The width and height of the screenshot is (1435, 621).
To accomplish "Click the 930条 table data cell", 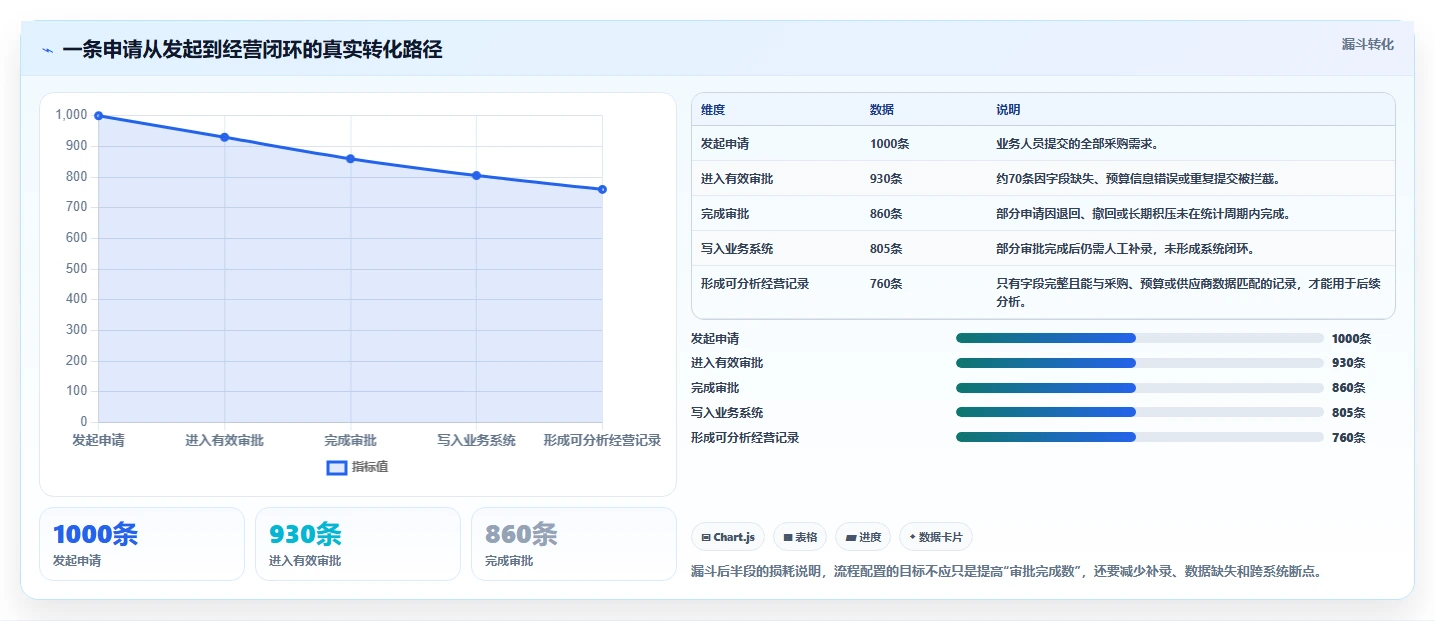I will pyautogui.click(x=886, y=179).
